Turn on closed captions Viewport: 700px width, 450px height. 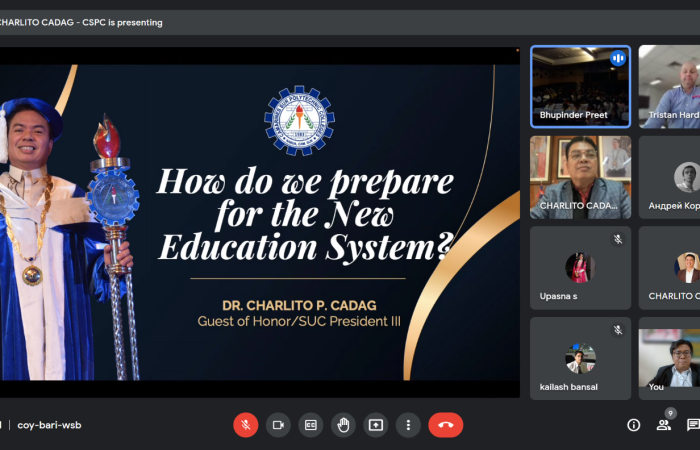(311, 425)
